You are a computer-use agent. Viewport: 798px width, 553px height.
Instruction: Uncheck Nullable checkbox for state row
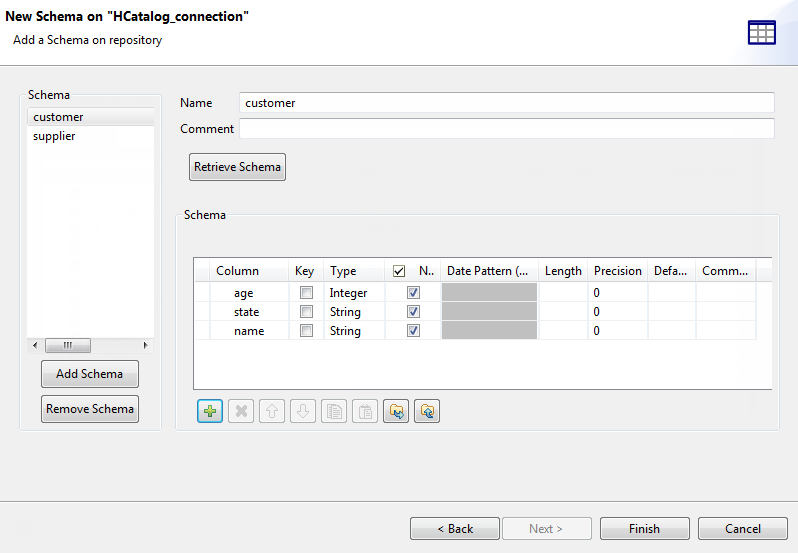[413, 312]
